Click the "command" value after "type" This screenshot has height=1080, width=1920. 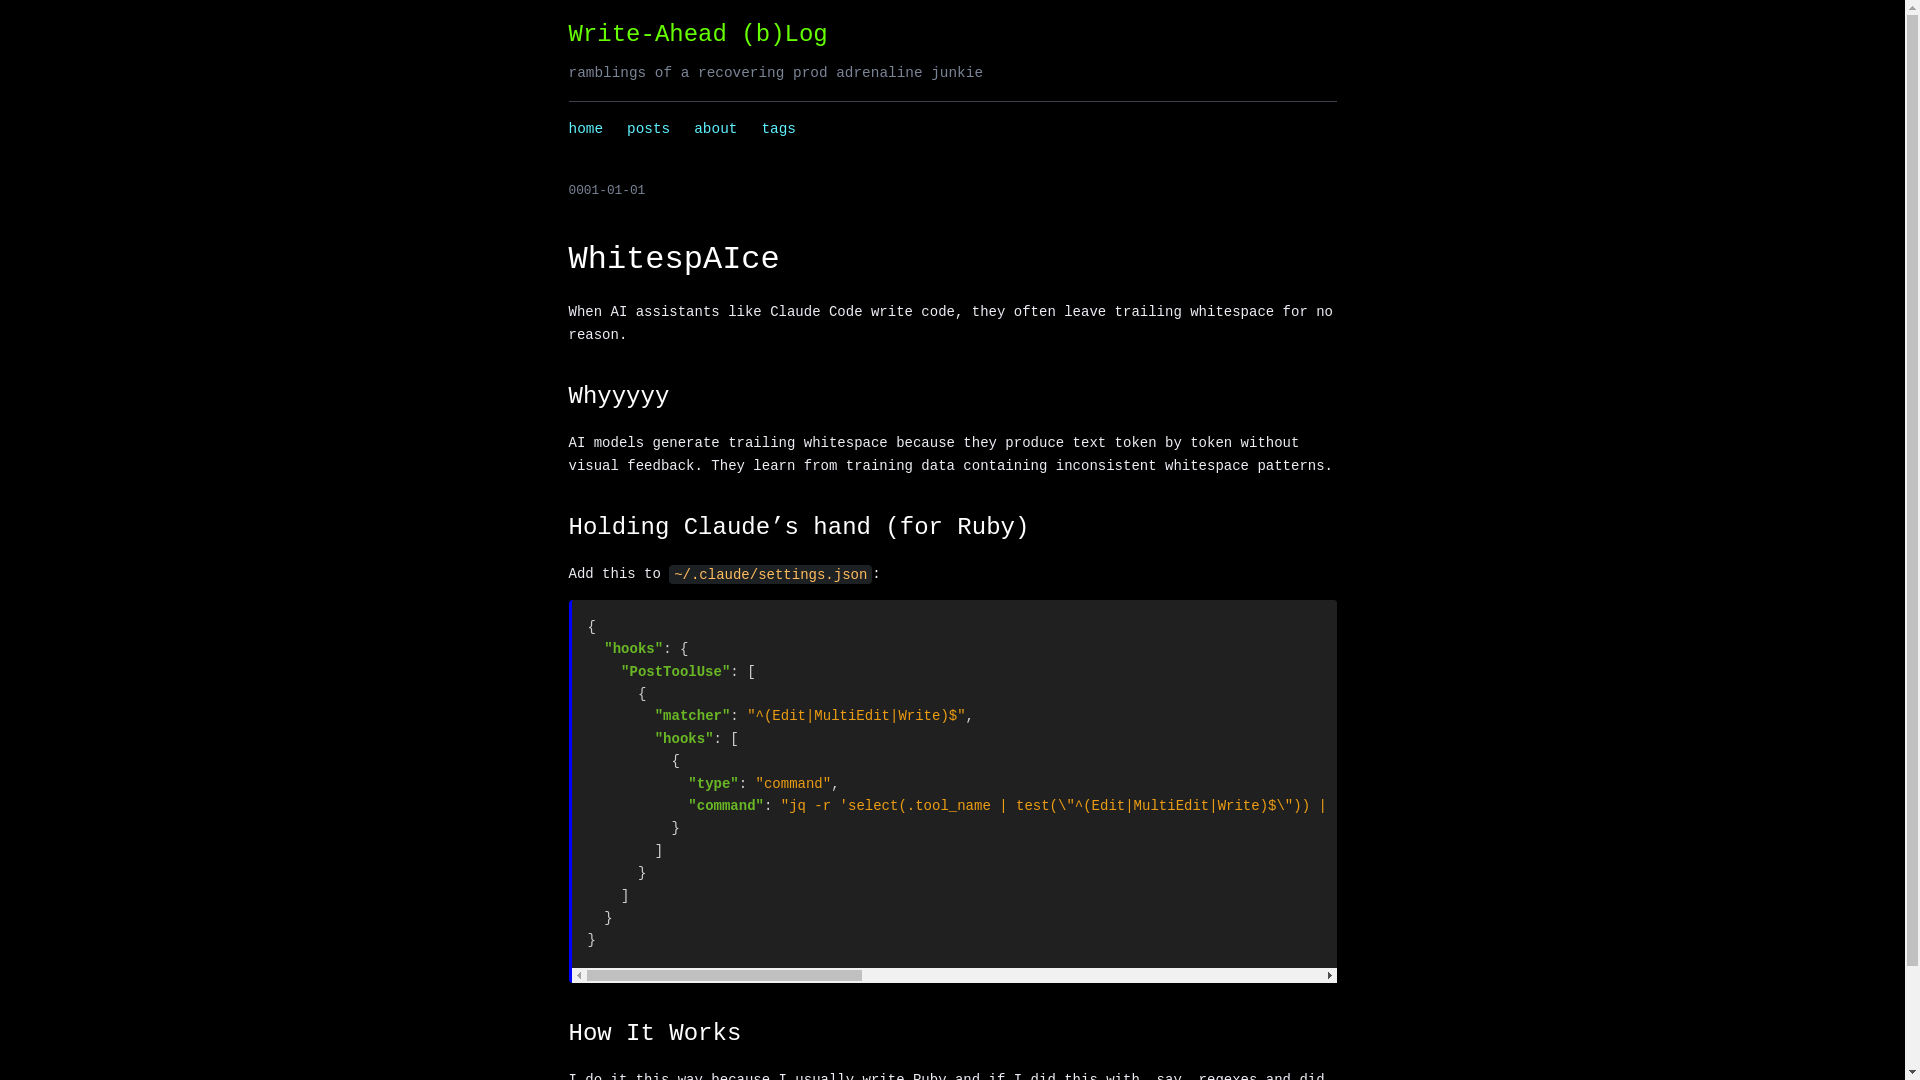(x=793, y=784)
